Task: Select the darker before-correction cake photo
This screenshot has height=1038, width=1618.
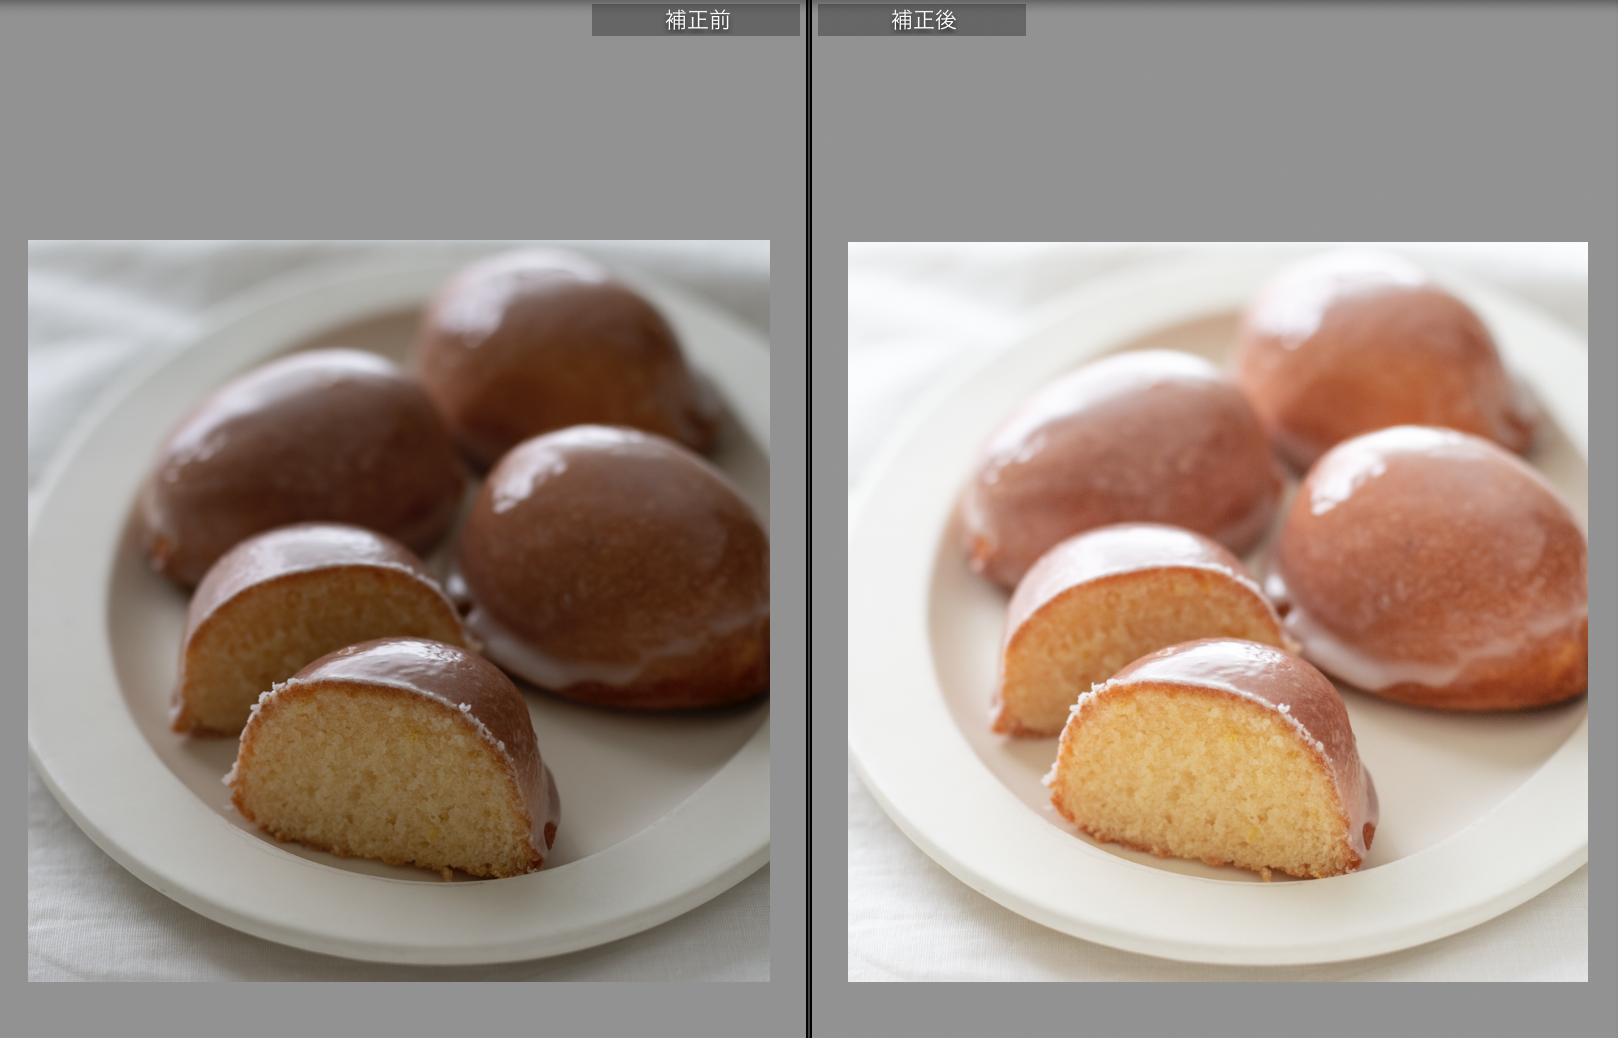Action: click(399, 611)
